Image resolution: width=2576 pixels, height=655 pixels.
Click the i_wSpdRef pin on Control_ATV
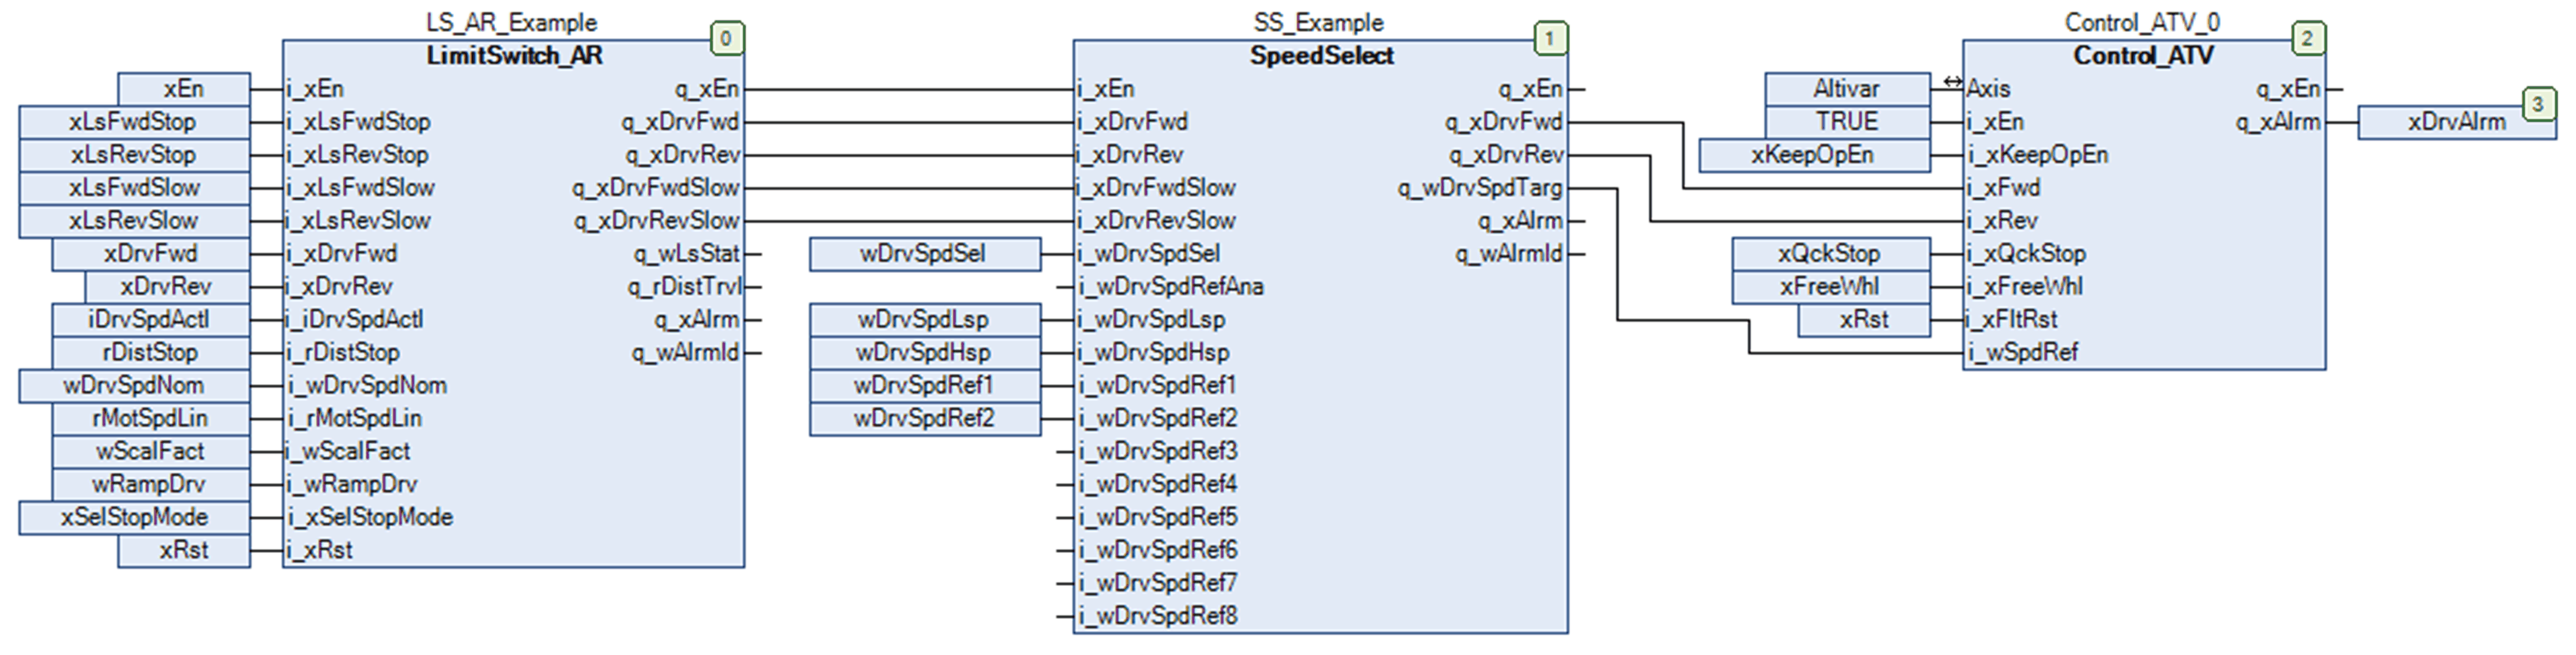(x=2023, y=353)
